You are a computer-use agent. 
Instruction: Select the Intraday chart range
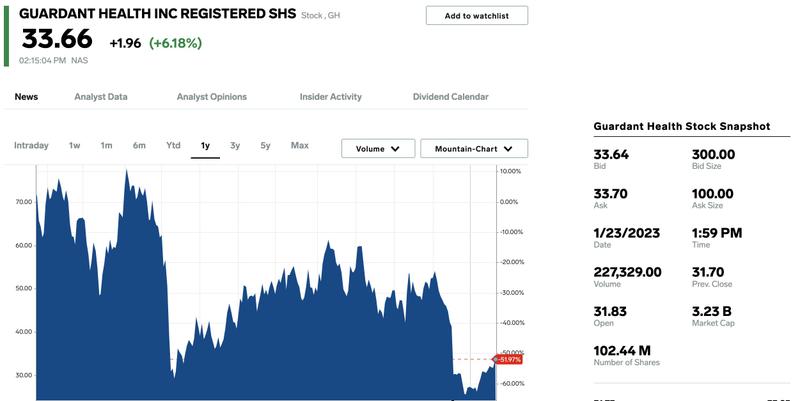pos(31,145)
